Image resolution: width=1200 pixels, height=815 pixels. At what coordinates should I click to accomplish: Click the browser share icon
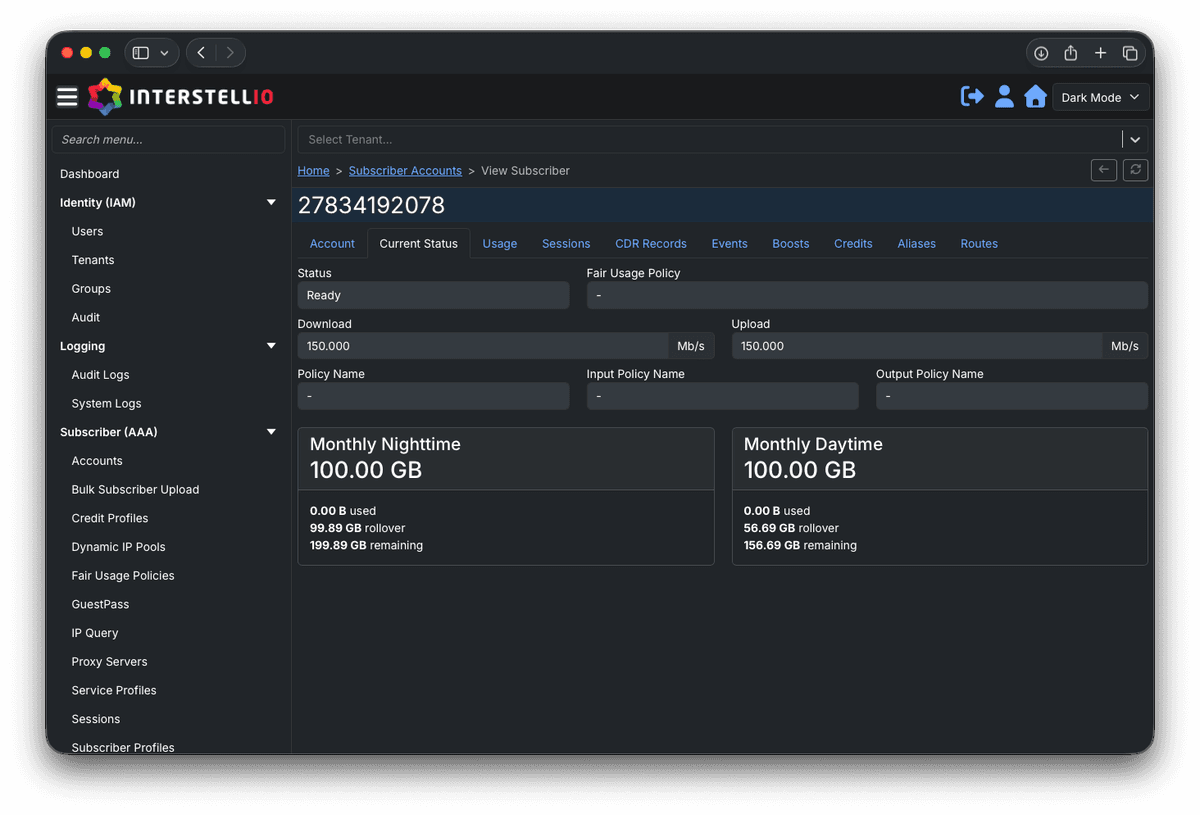[x=1070, y=53]
